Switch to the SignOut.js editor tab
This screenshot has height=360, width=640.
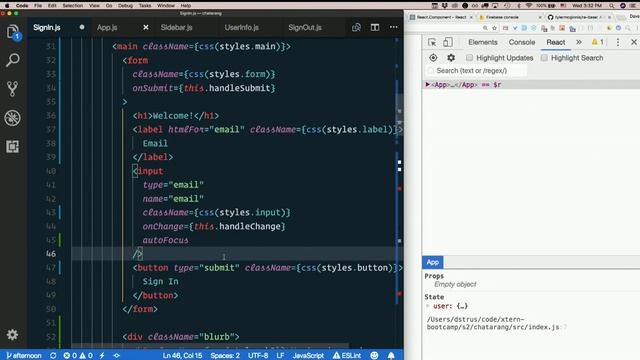[305, 27]
